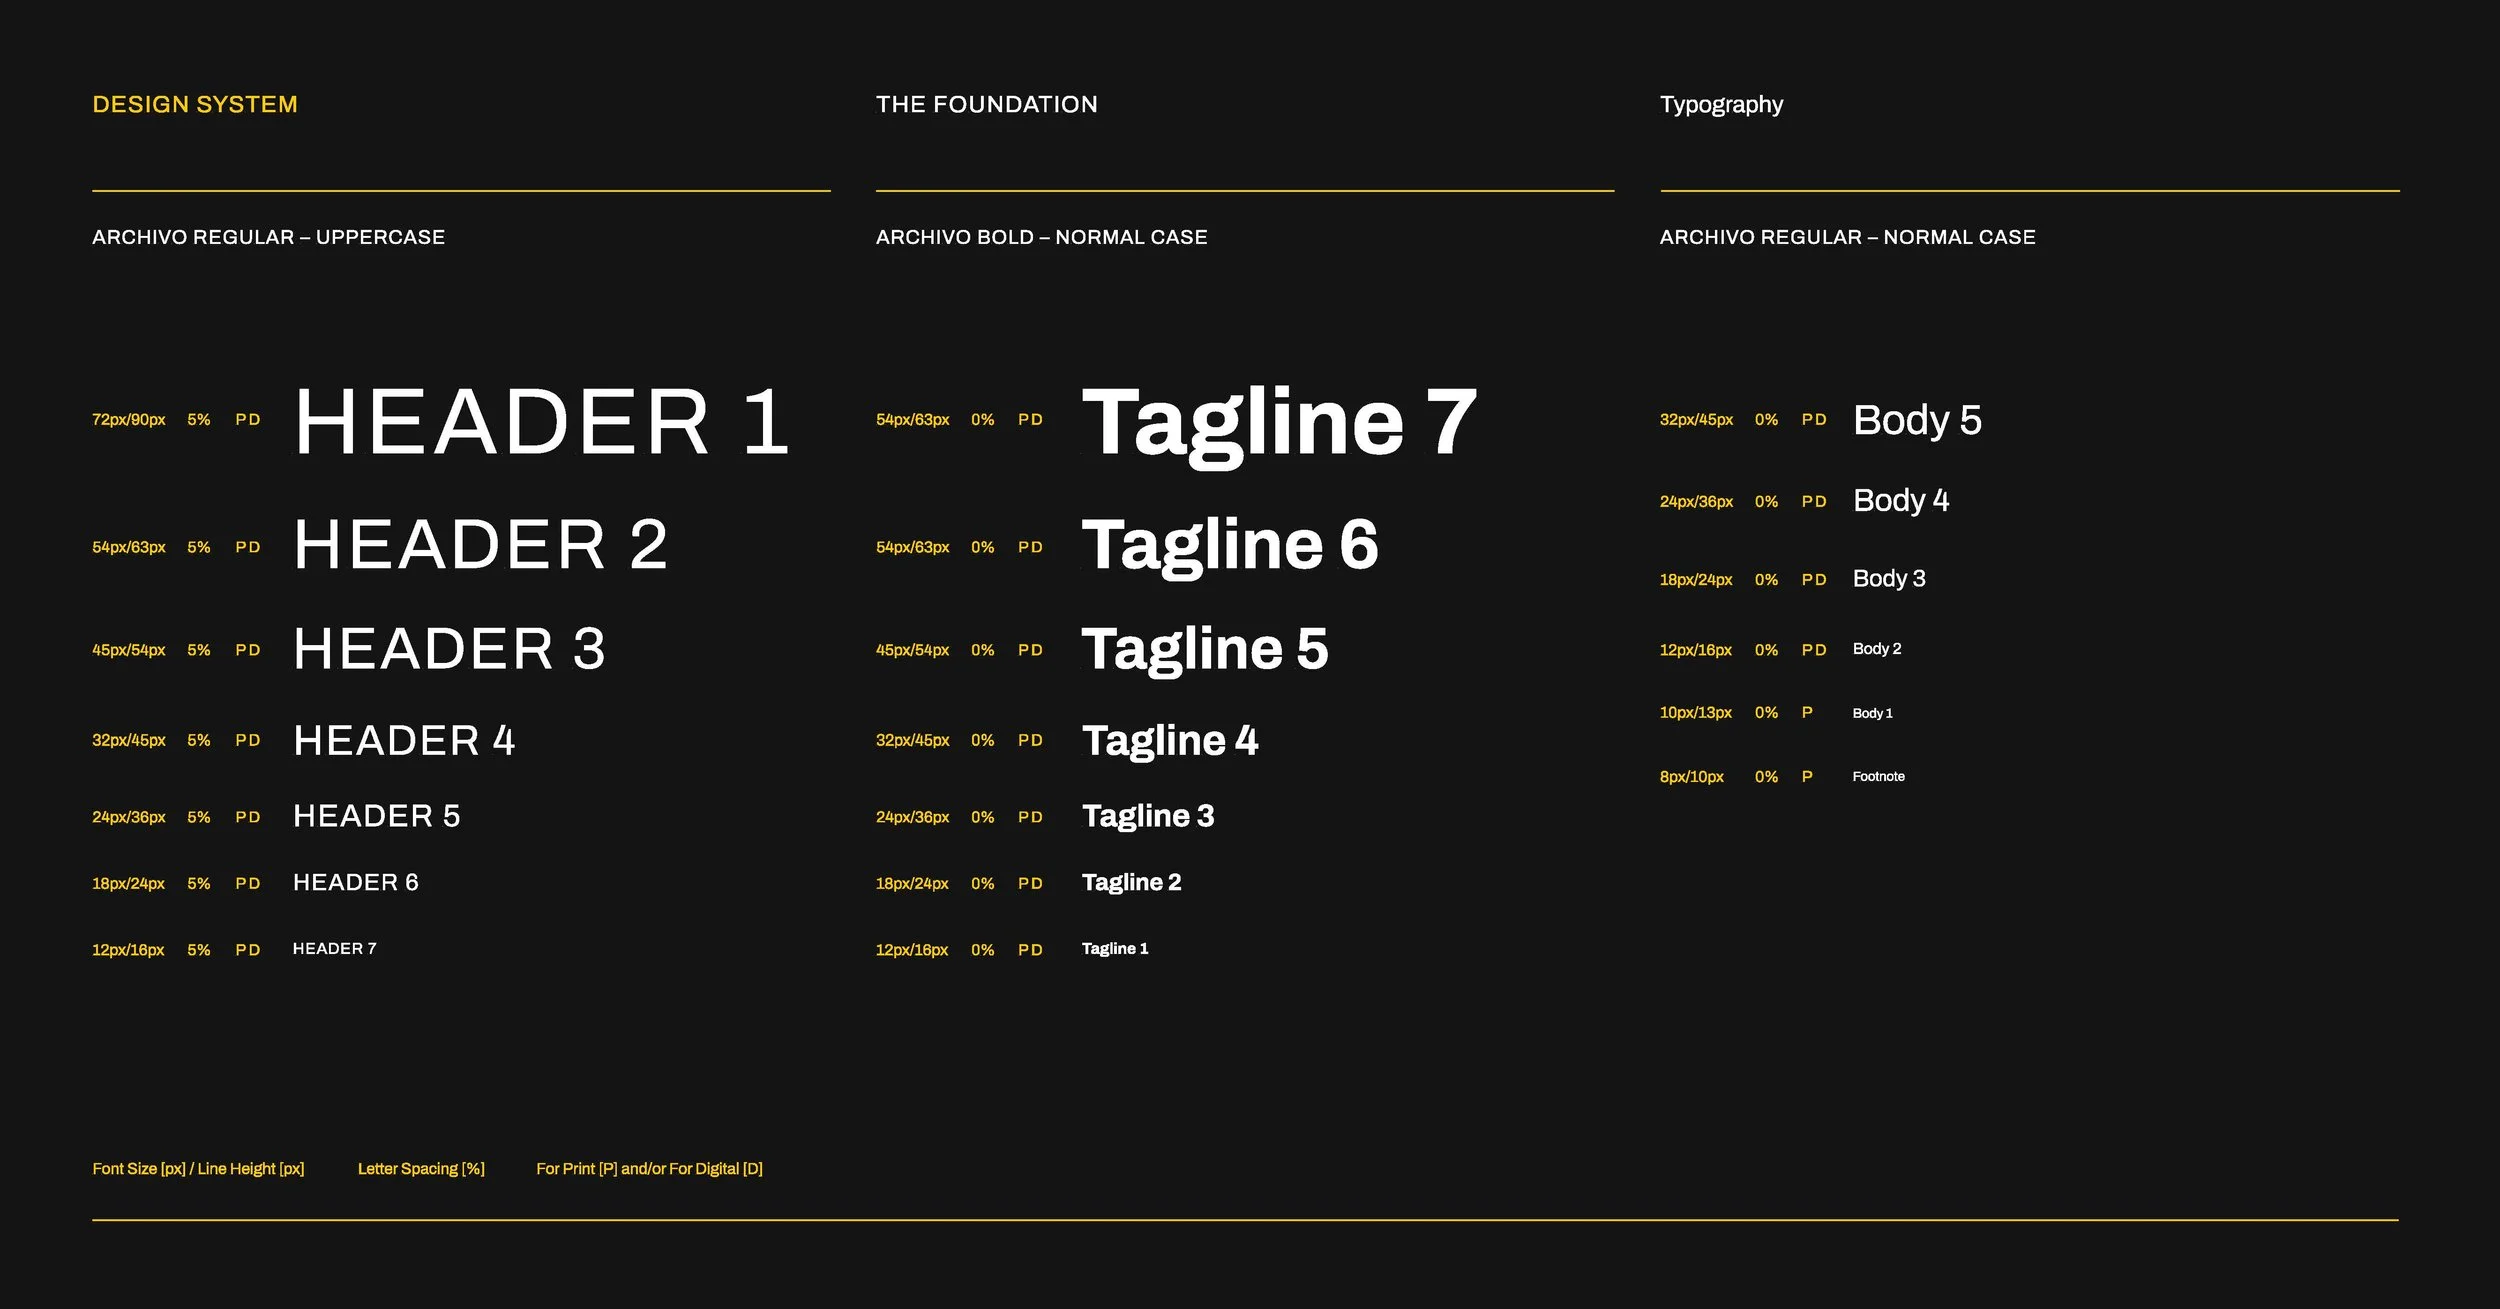Click the Typography section label
Viewport: 2500px width, 1309px height.
pos(1721,104)
